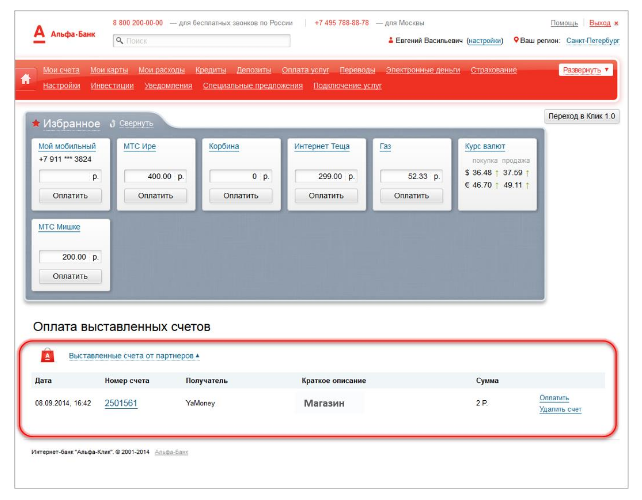Open Мой мобильный favorite link
The height and width of the screenshot is (500, 642).
67,146
